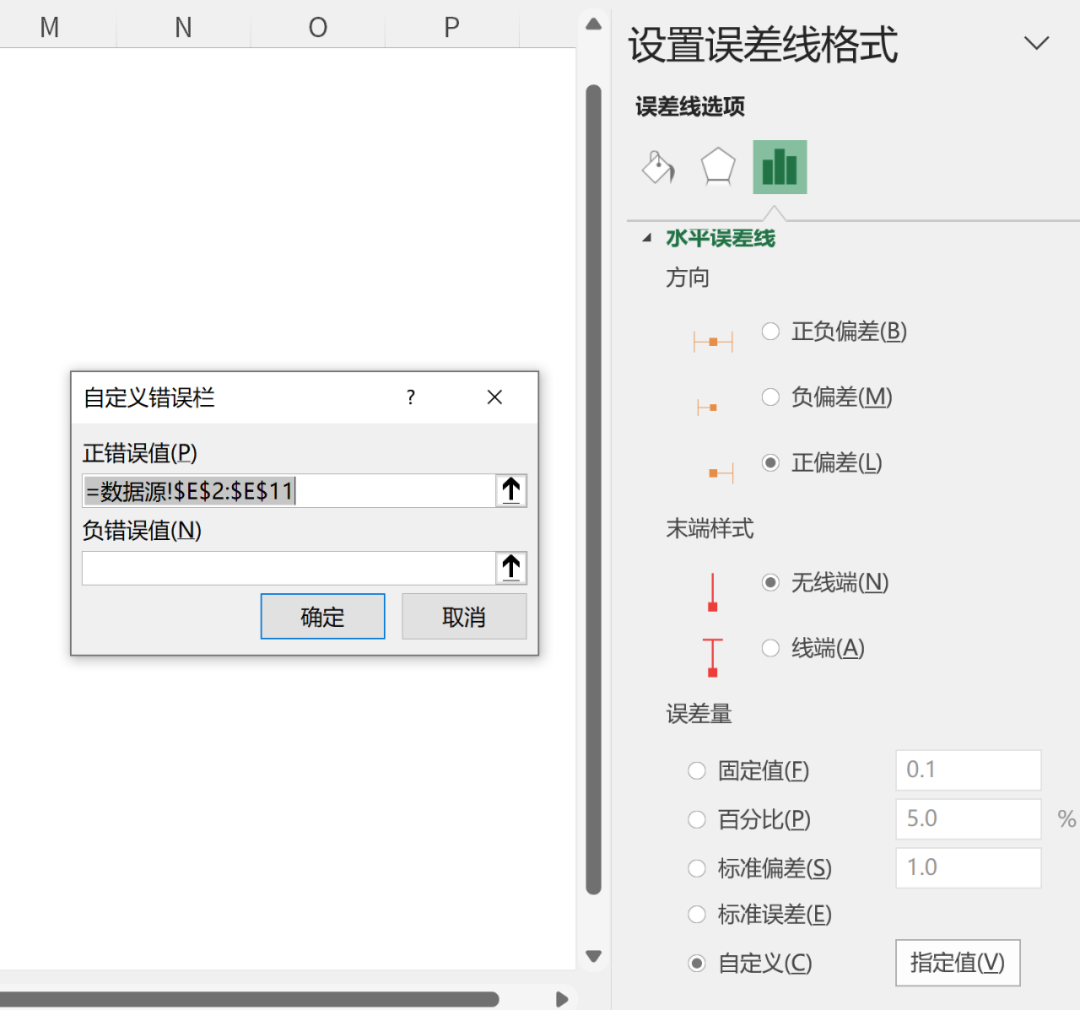Open the 误差线选项 dropdown heading

coord(690,107)
